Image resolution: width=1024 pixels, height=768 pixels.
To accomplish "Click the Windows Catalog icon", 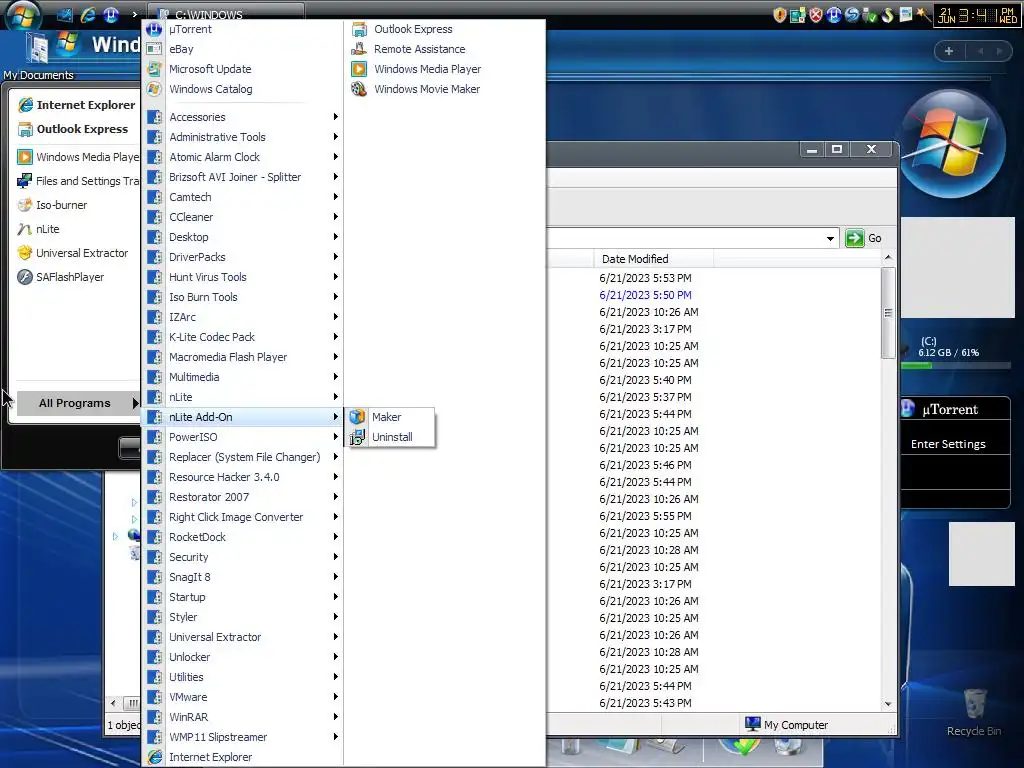I will (154, 89).
